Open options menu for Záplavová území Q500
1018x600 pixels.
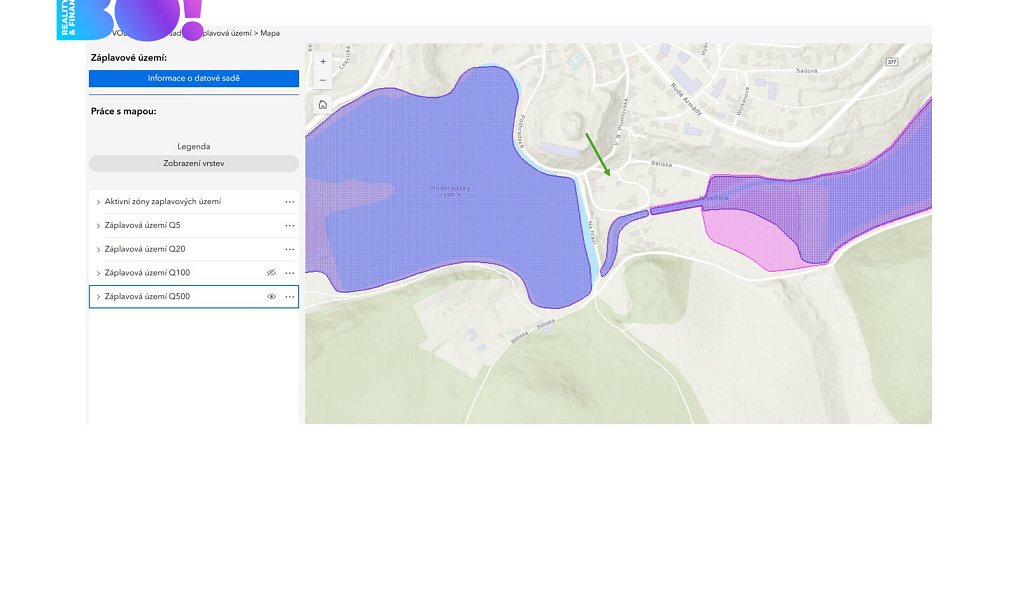point(290,297)
